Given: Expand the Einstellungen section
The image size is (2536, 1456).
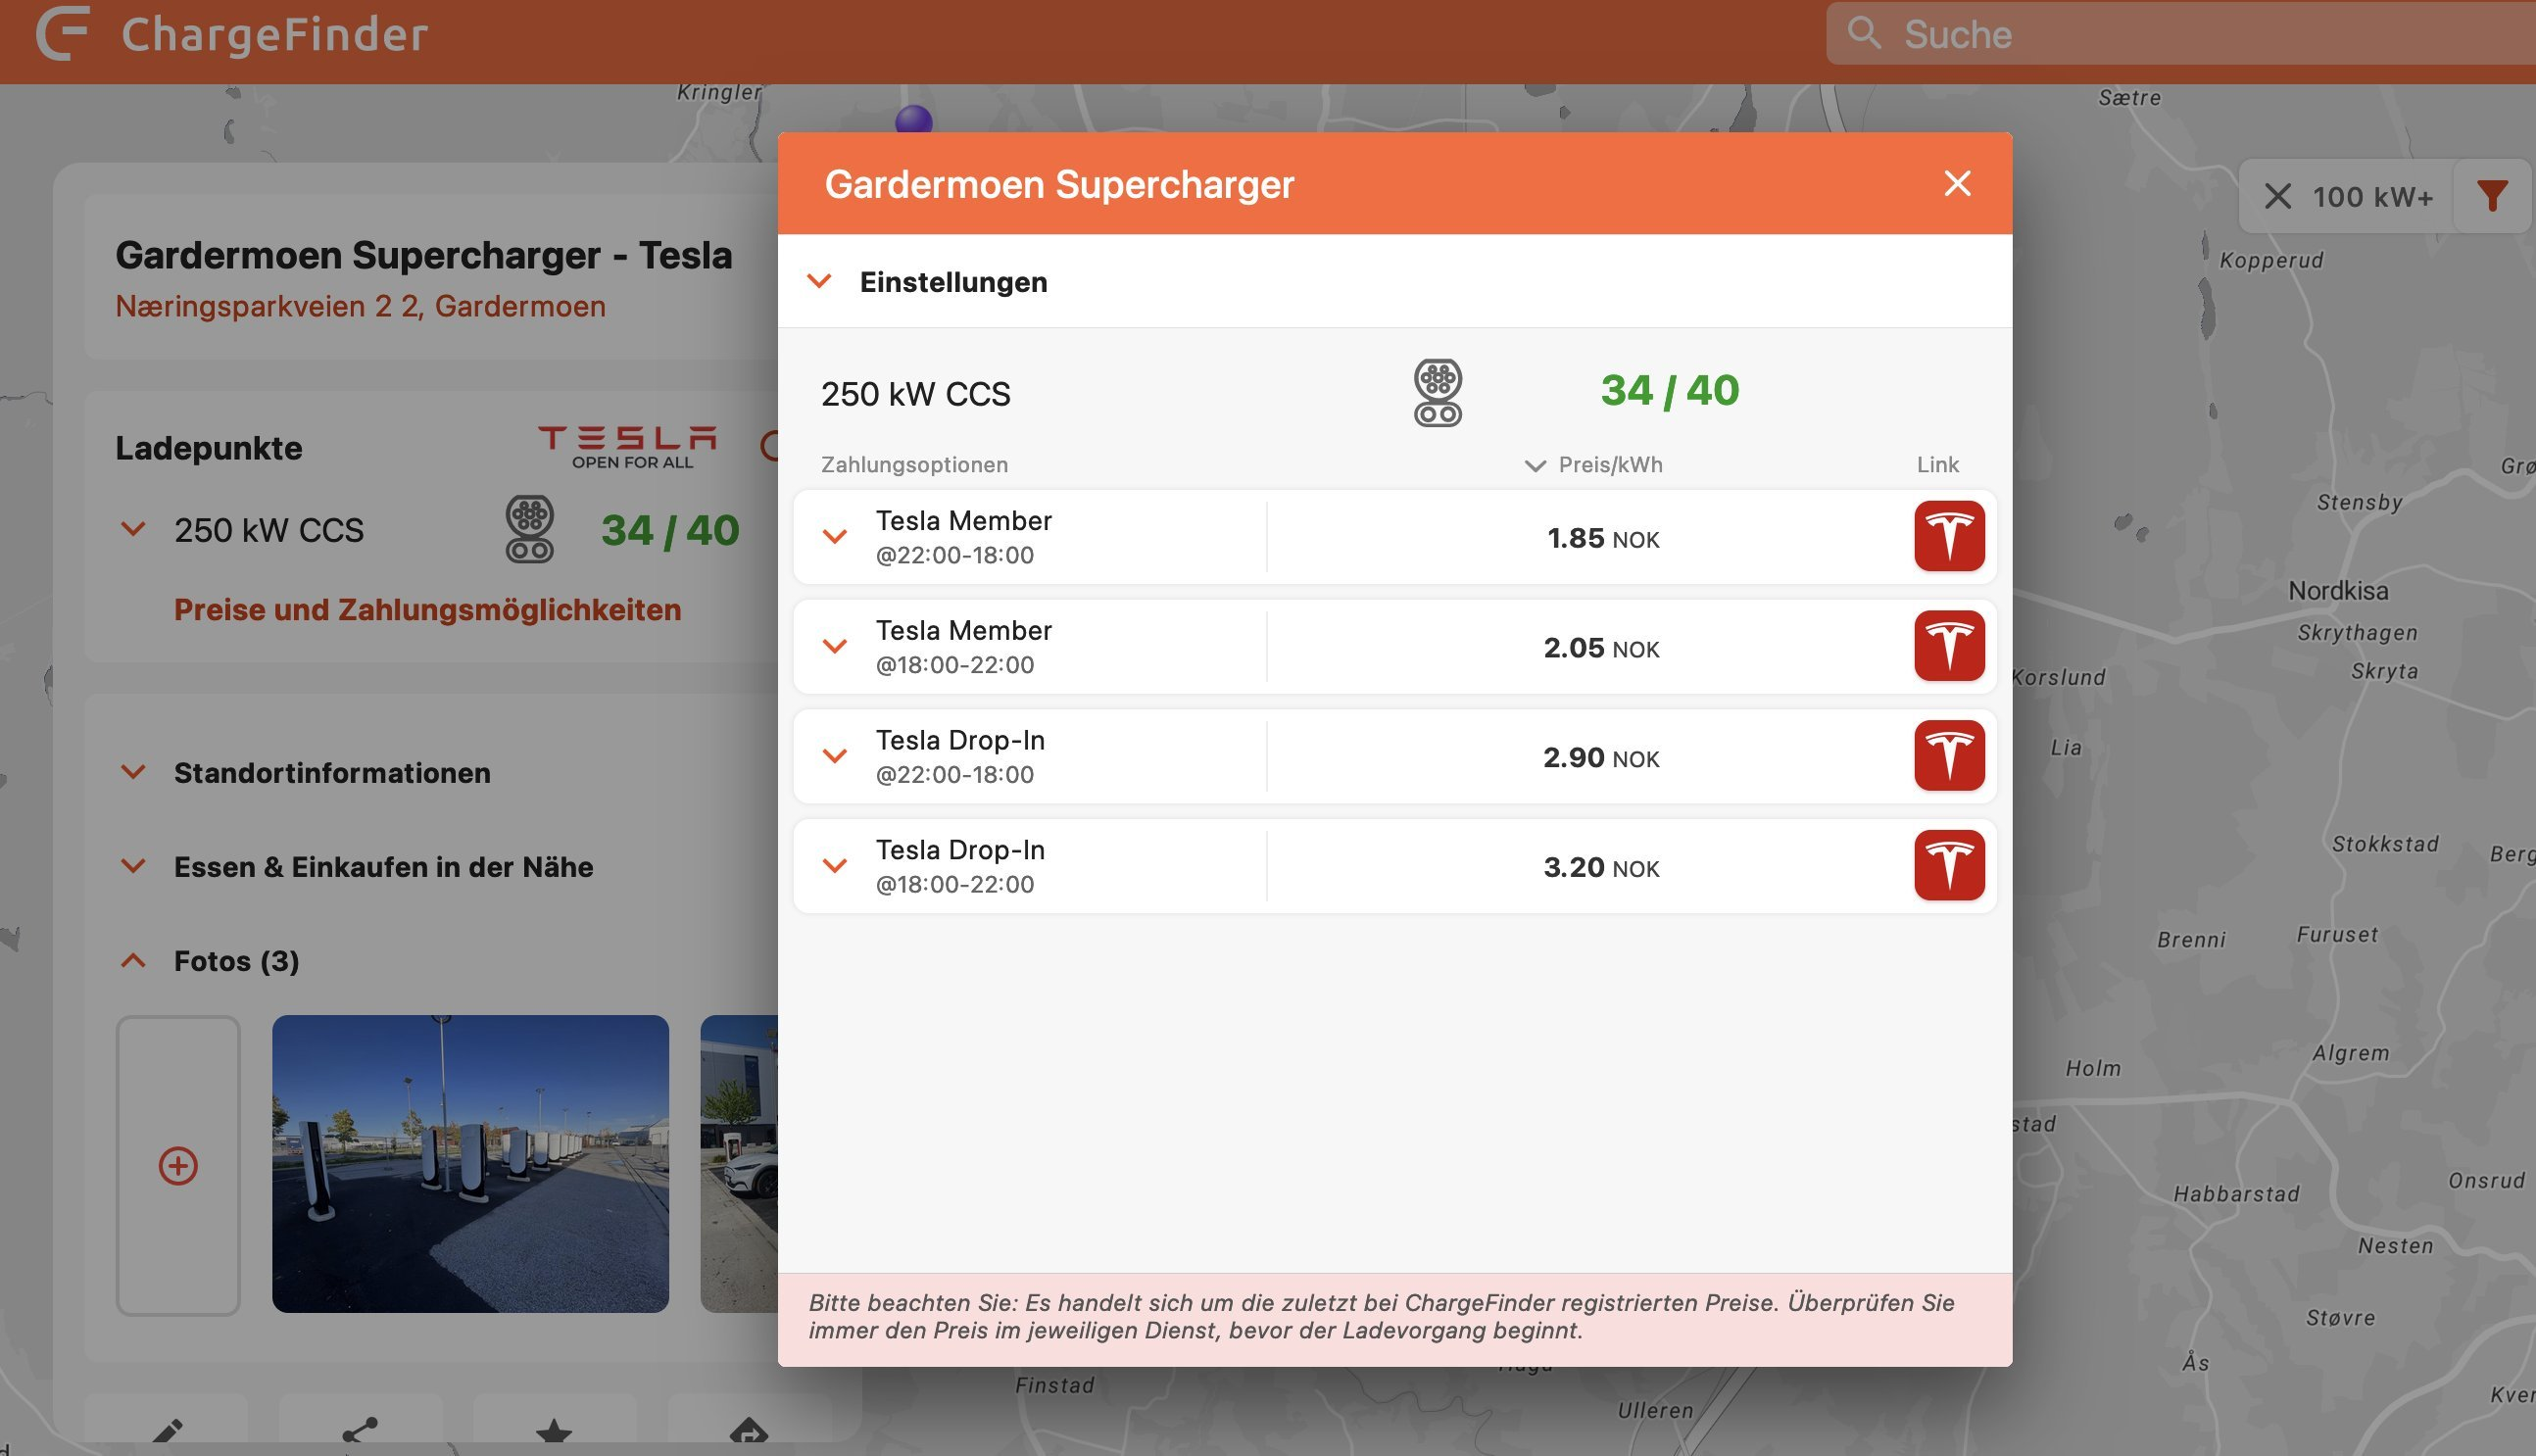Looking at the screenshot, I should (1394, 281).
